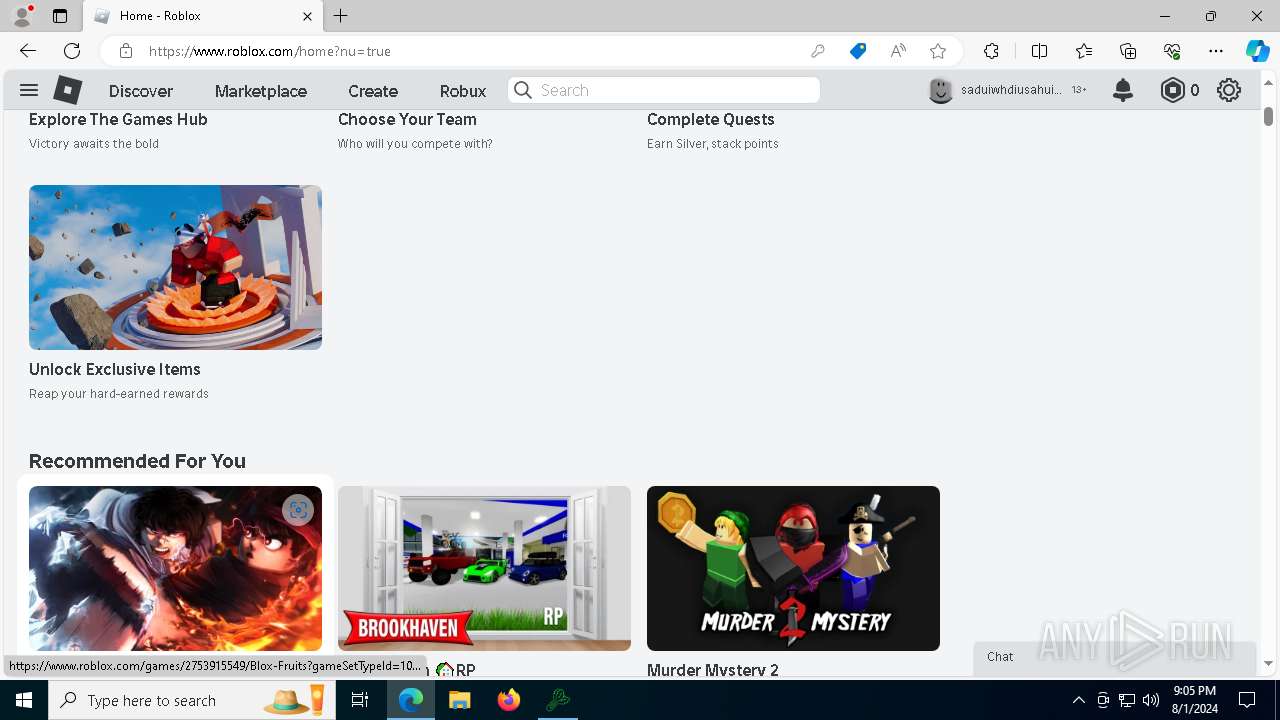
Task: Open the Favorites list
Action: click(1084, 51)
